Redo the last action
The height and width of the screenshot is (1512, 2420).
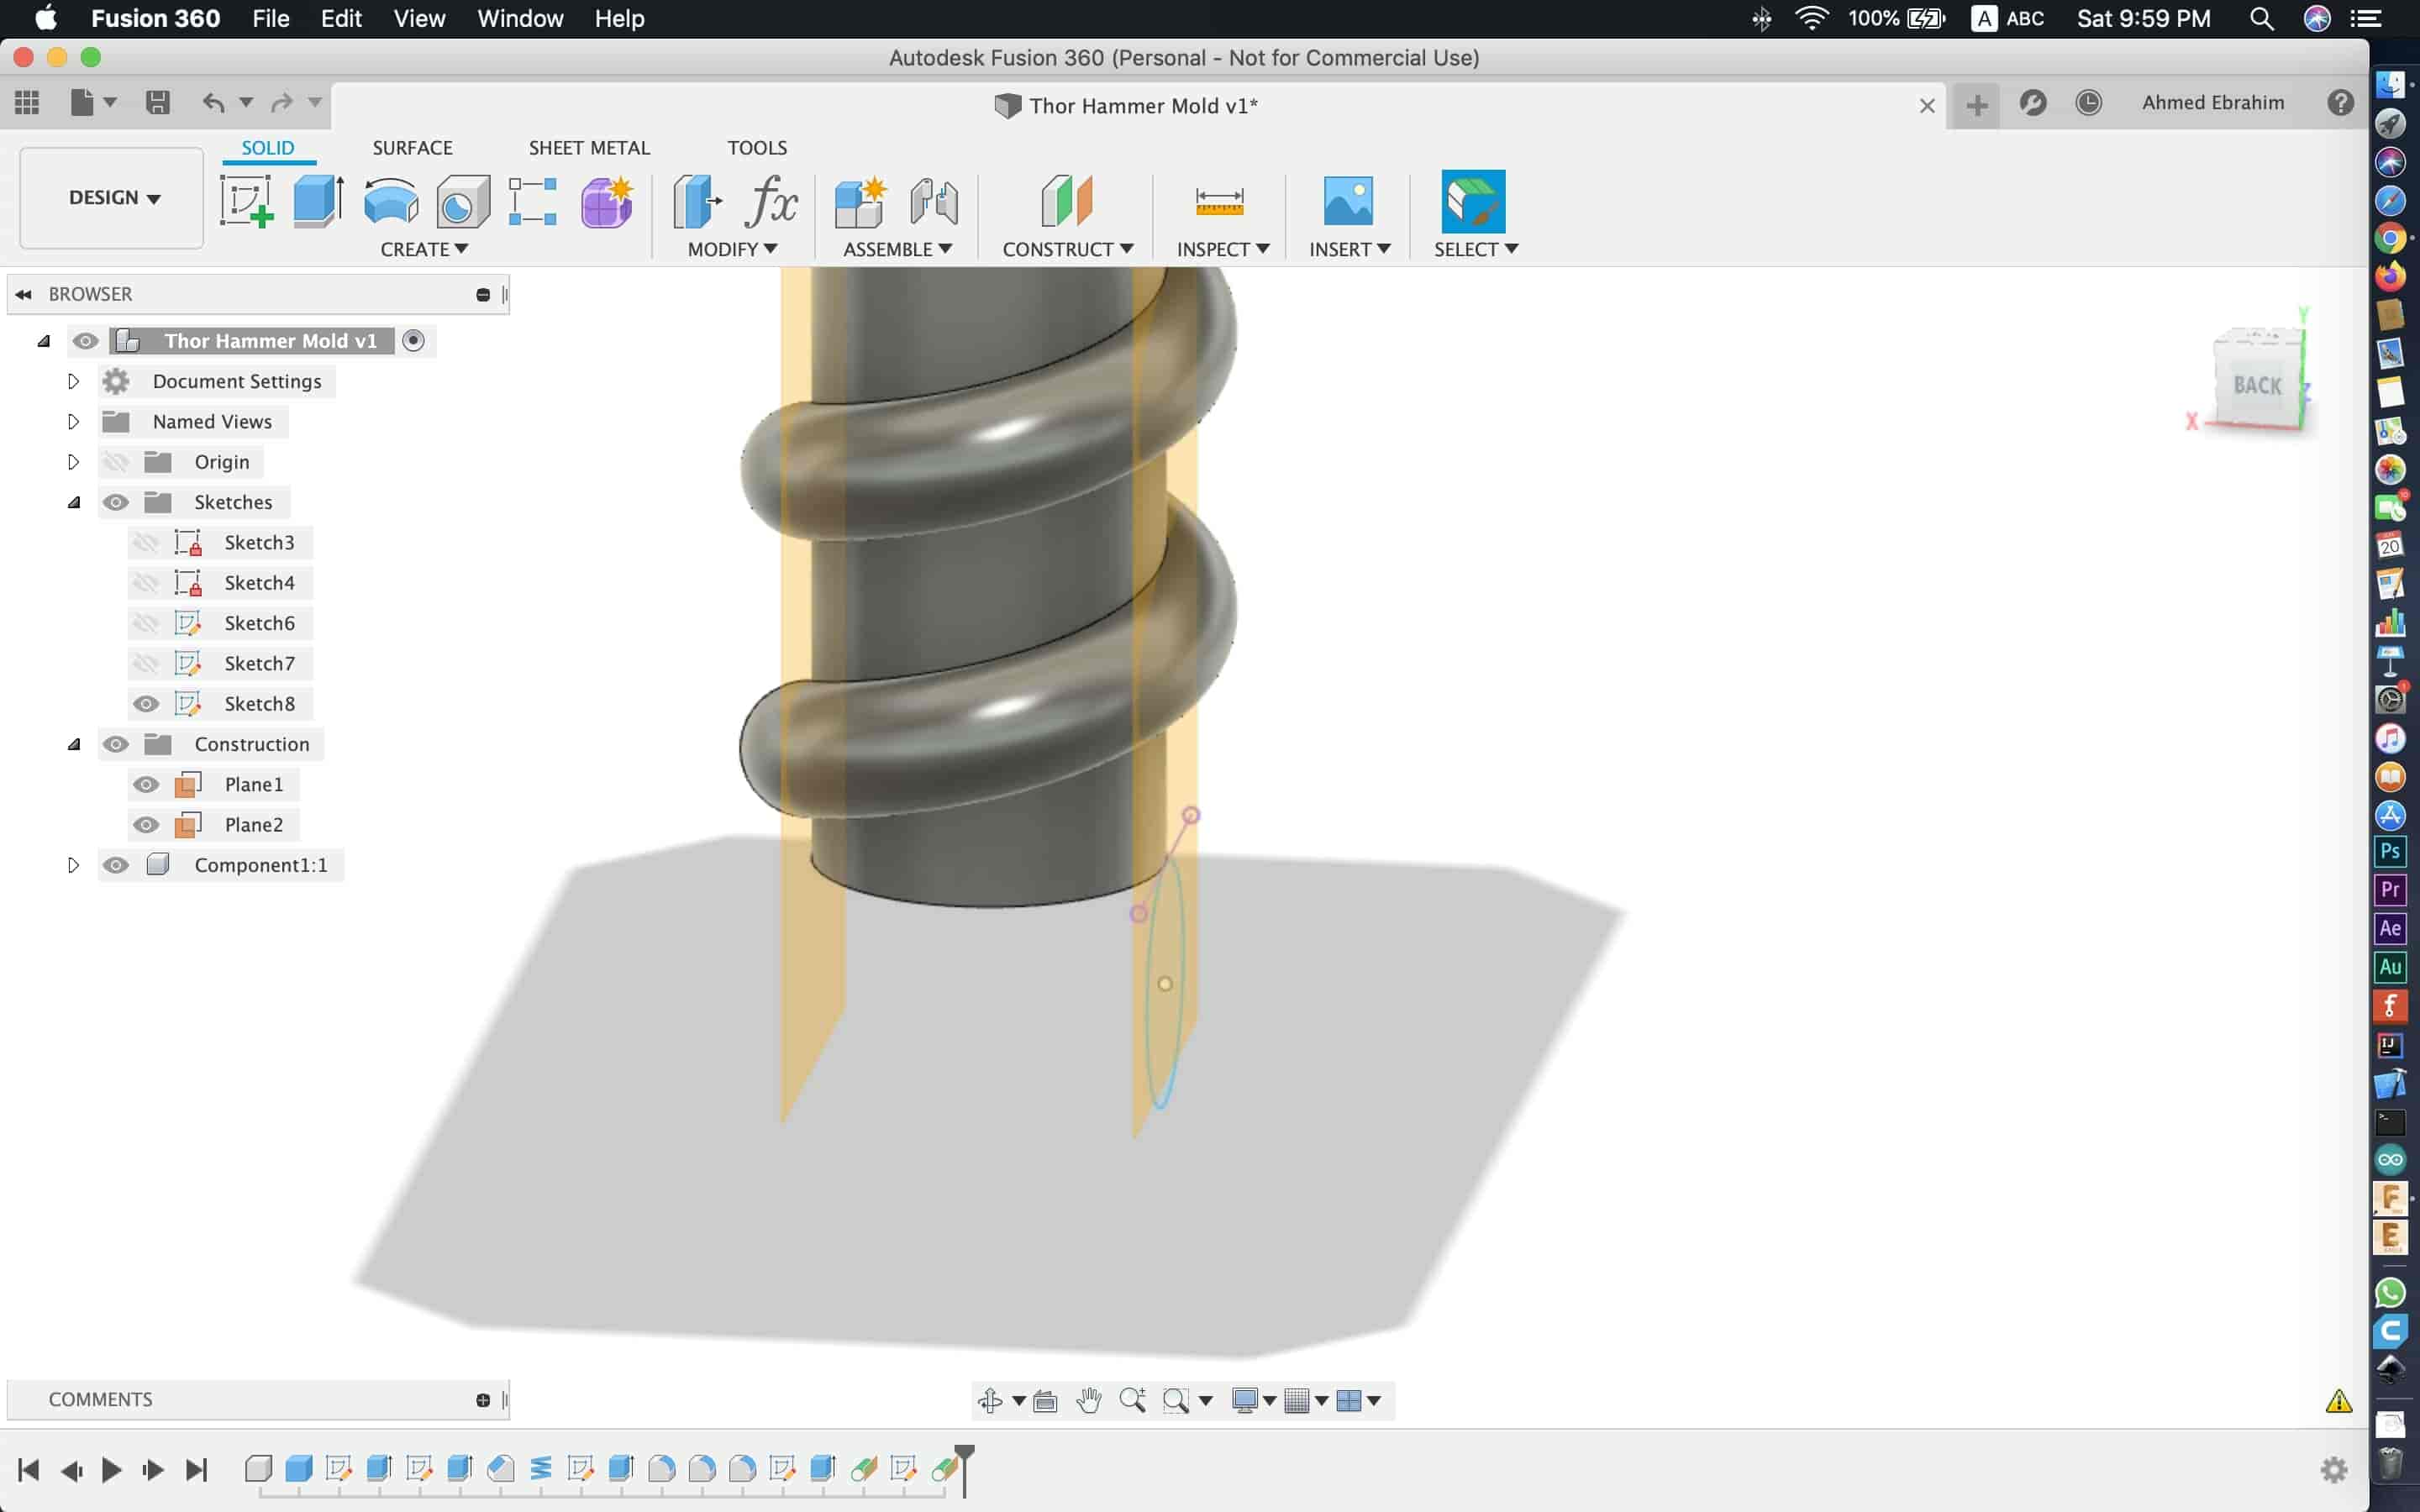coord(282,102)
